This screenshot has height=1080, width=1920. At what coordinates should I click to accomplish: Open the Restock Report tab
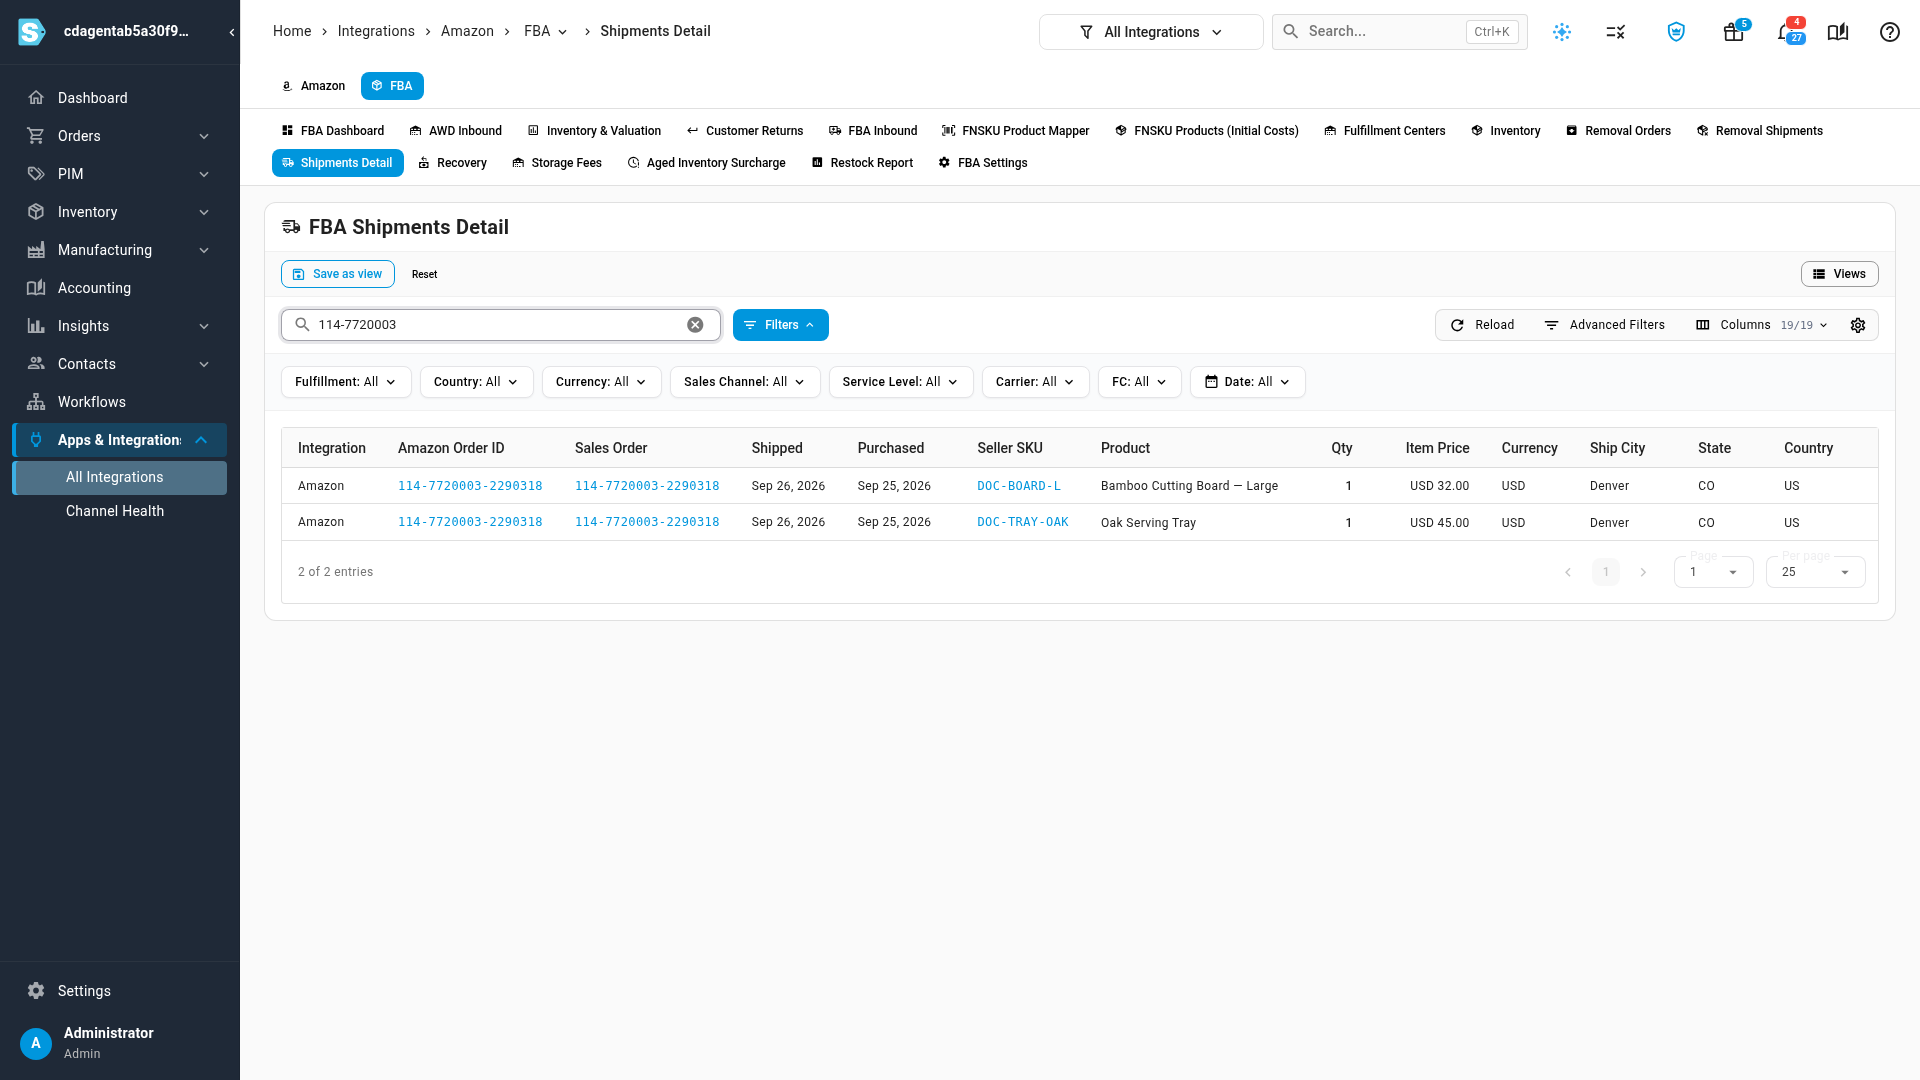click(862, 163)
